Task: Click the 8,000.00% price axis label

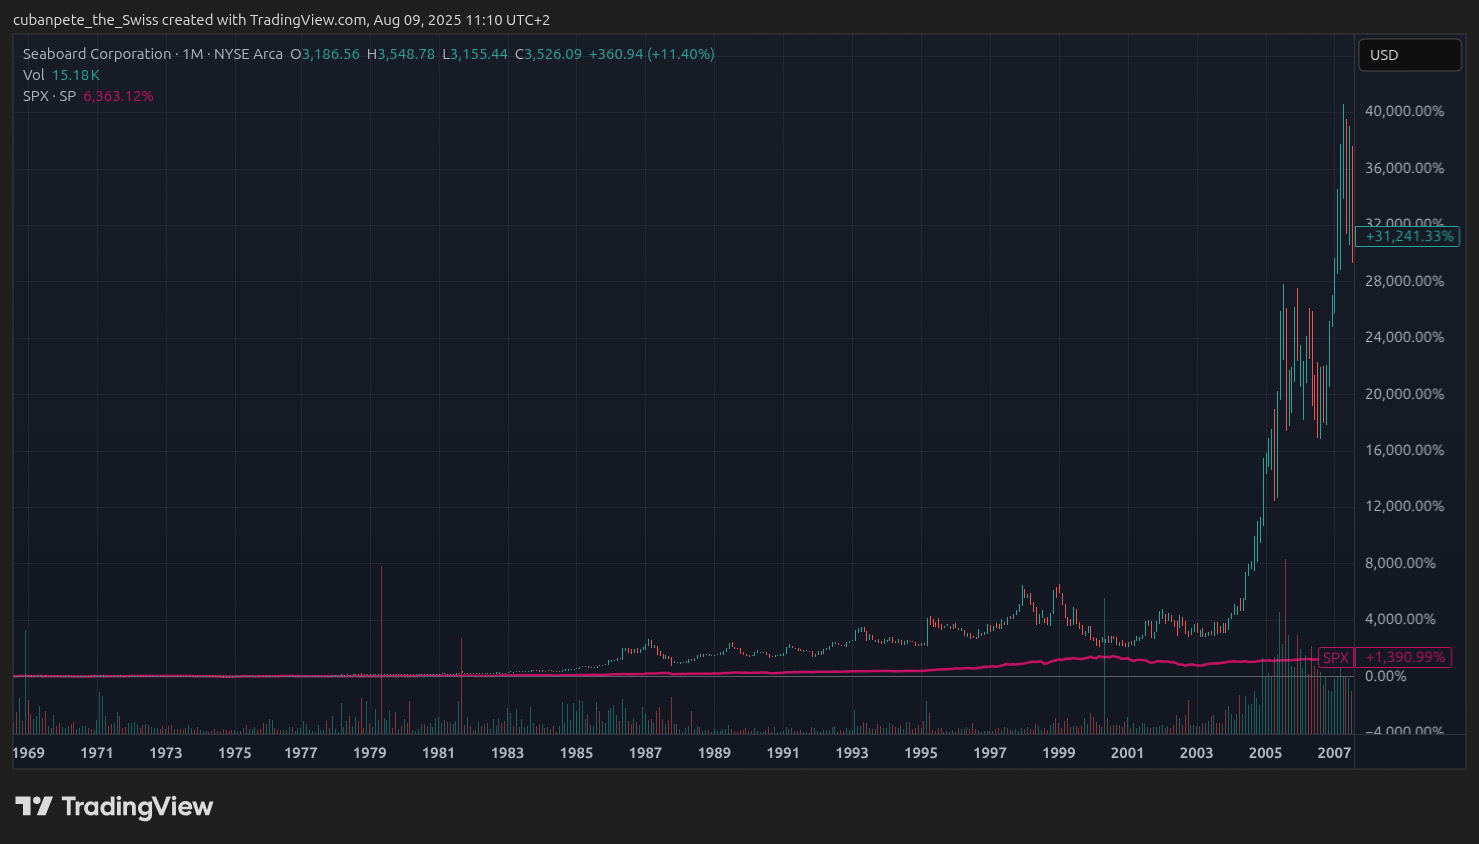Action: click(x=1400, y=563)
